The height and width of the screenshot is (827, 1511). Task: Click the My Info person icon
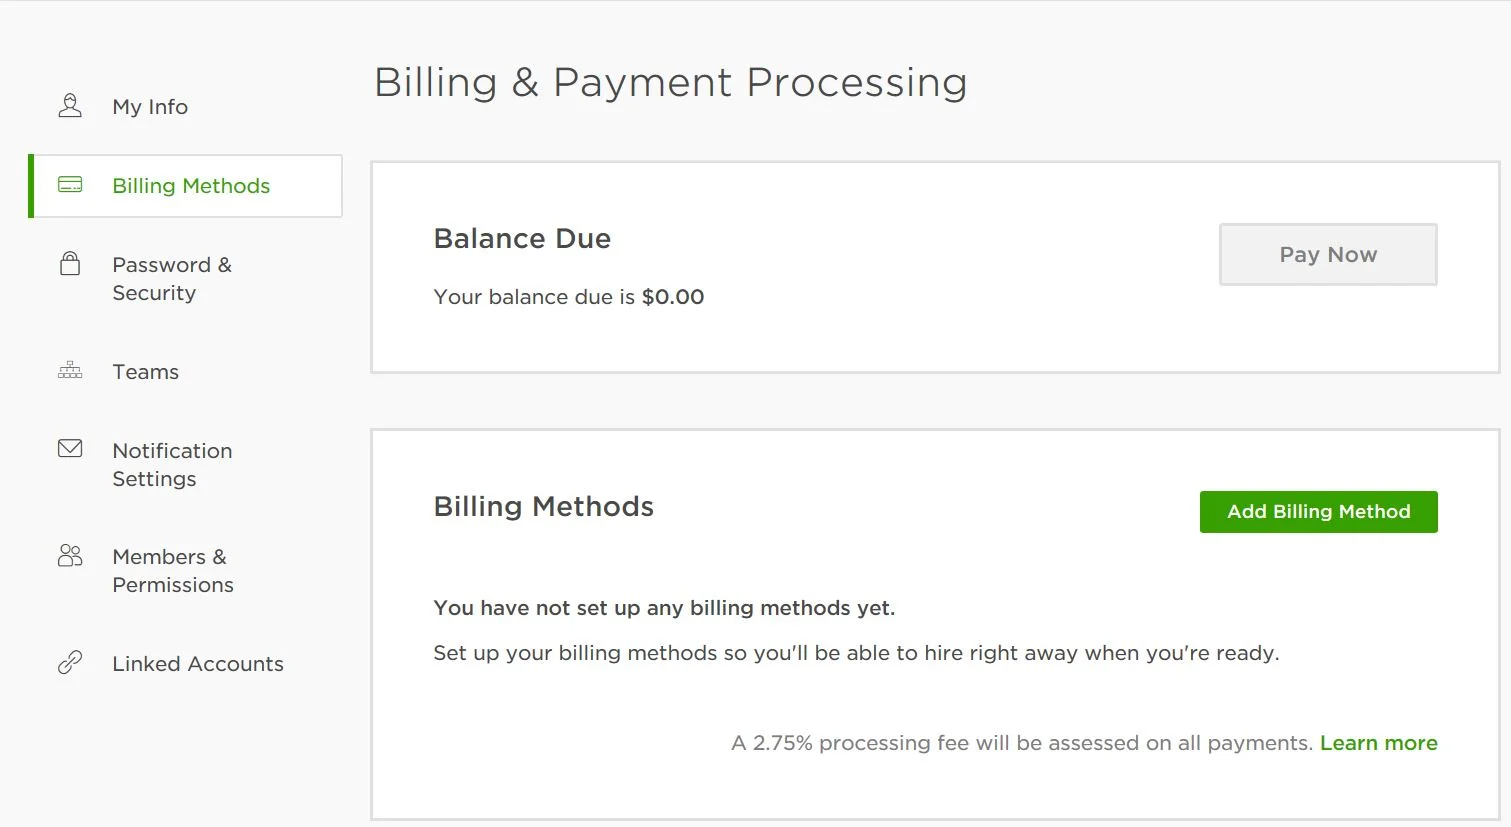70,106
